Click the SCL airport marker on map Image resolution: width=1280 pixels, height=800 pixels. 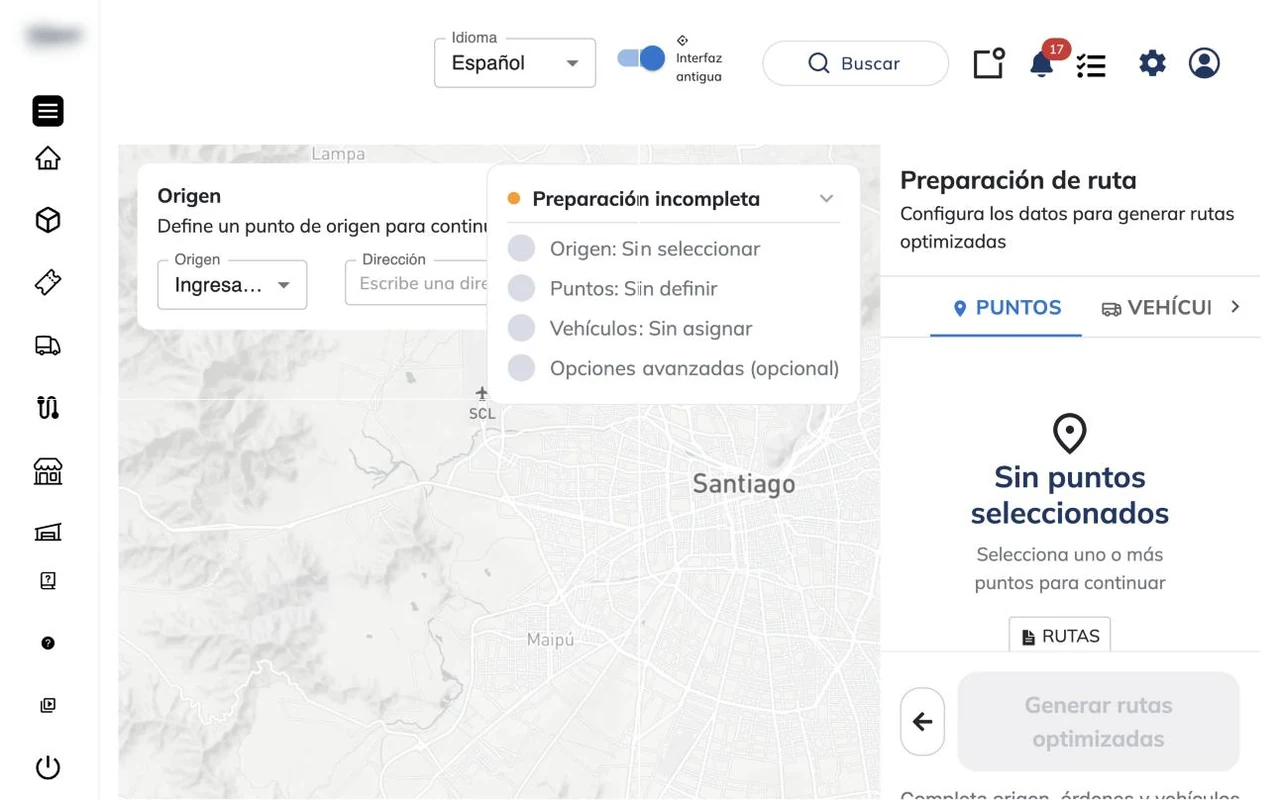coord(482,403)
